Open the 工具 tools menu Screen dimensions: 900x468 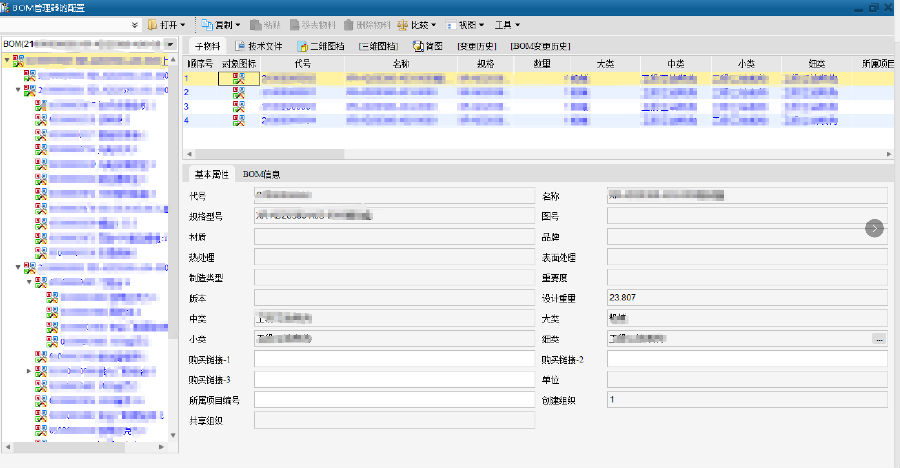(x=510, y=24)
